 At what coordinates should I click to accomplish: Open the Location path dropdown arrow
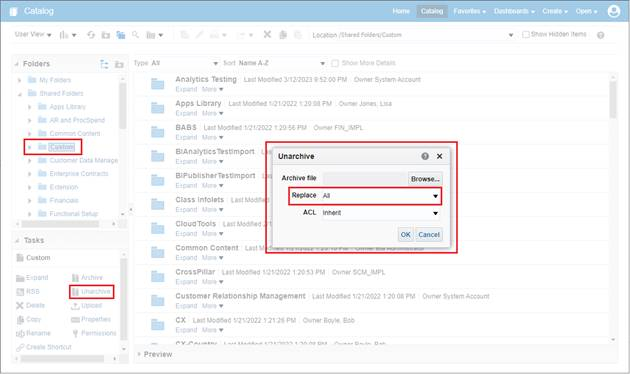(511, 35)
